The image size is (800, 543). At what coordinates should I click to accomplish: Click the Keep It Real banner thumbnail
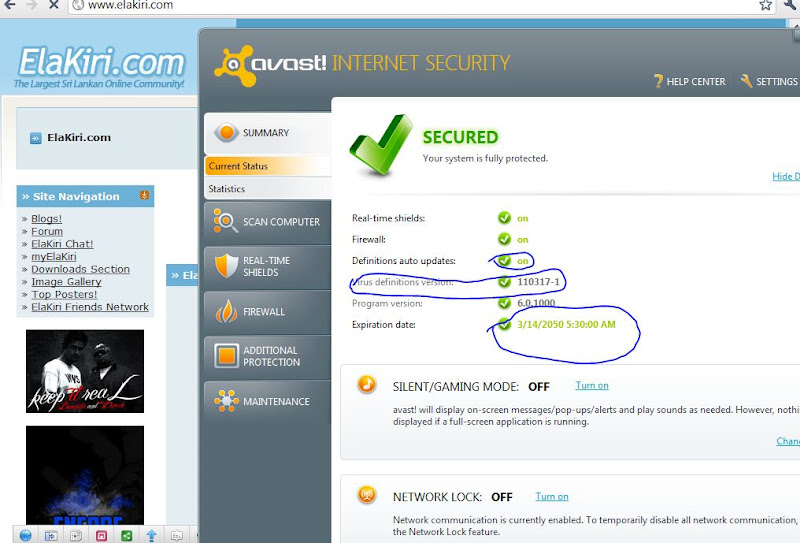click(85, 371)
